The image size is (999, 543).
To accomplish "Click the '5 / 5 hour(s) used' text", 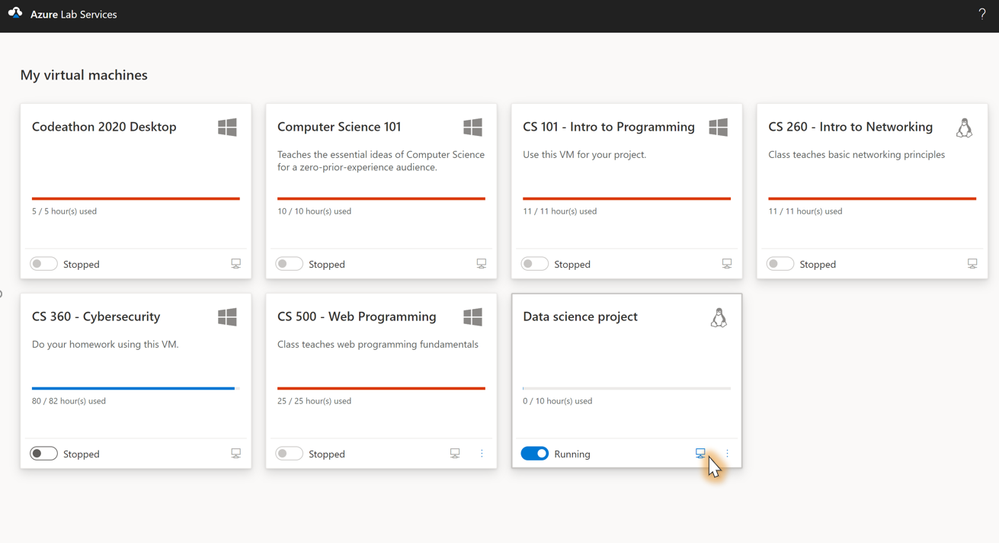I will pyautogui.click(x=64, y=211).
